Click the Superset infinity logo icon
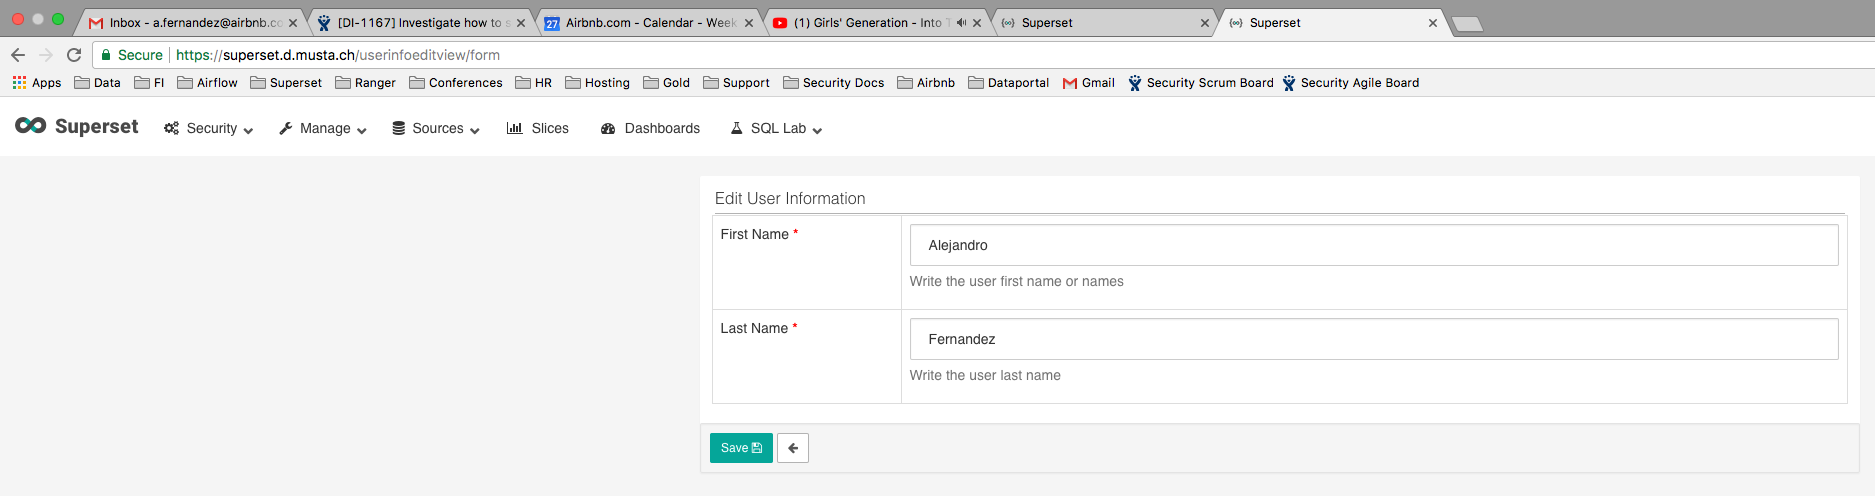The image size is (1875, 496). 31,126
